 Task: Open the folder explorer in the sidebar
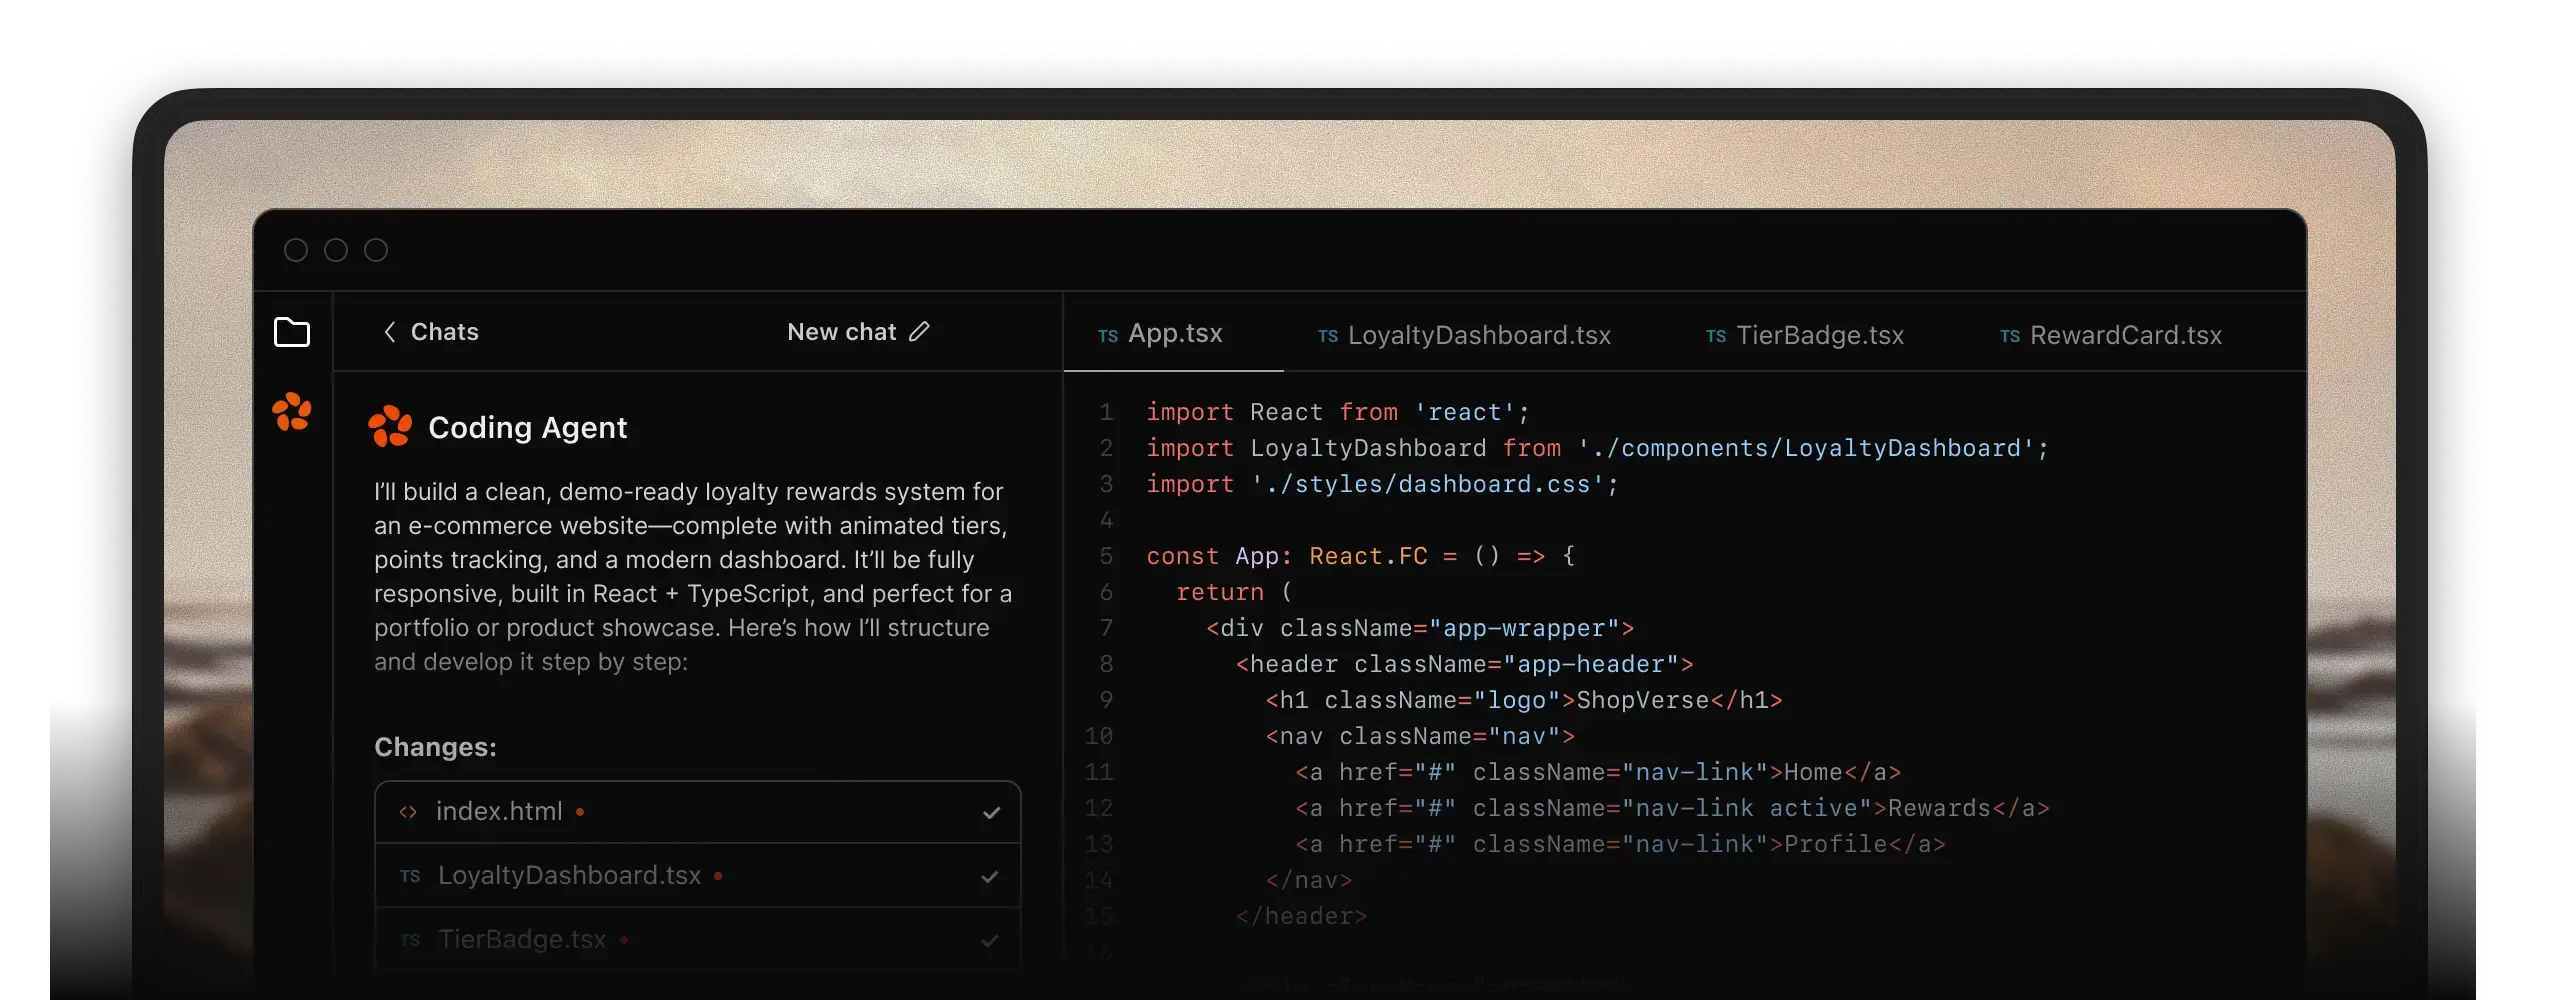point(292,332)
